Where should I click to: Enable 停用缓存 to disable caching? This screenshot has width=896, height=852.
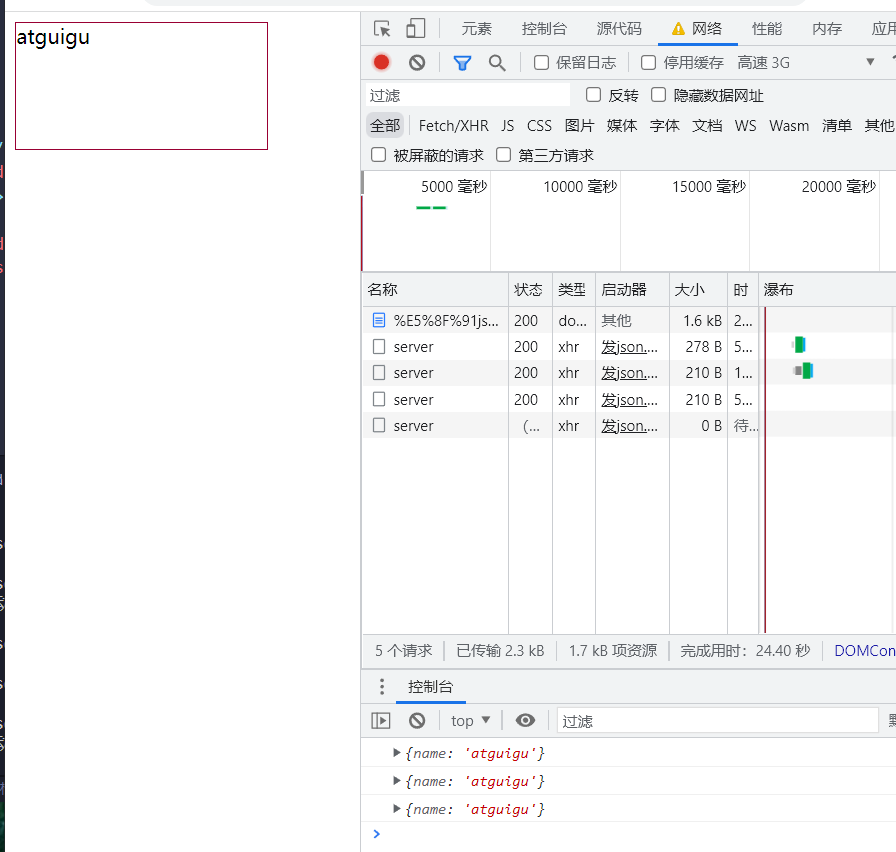648,62
